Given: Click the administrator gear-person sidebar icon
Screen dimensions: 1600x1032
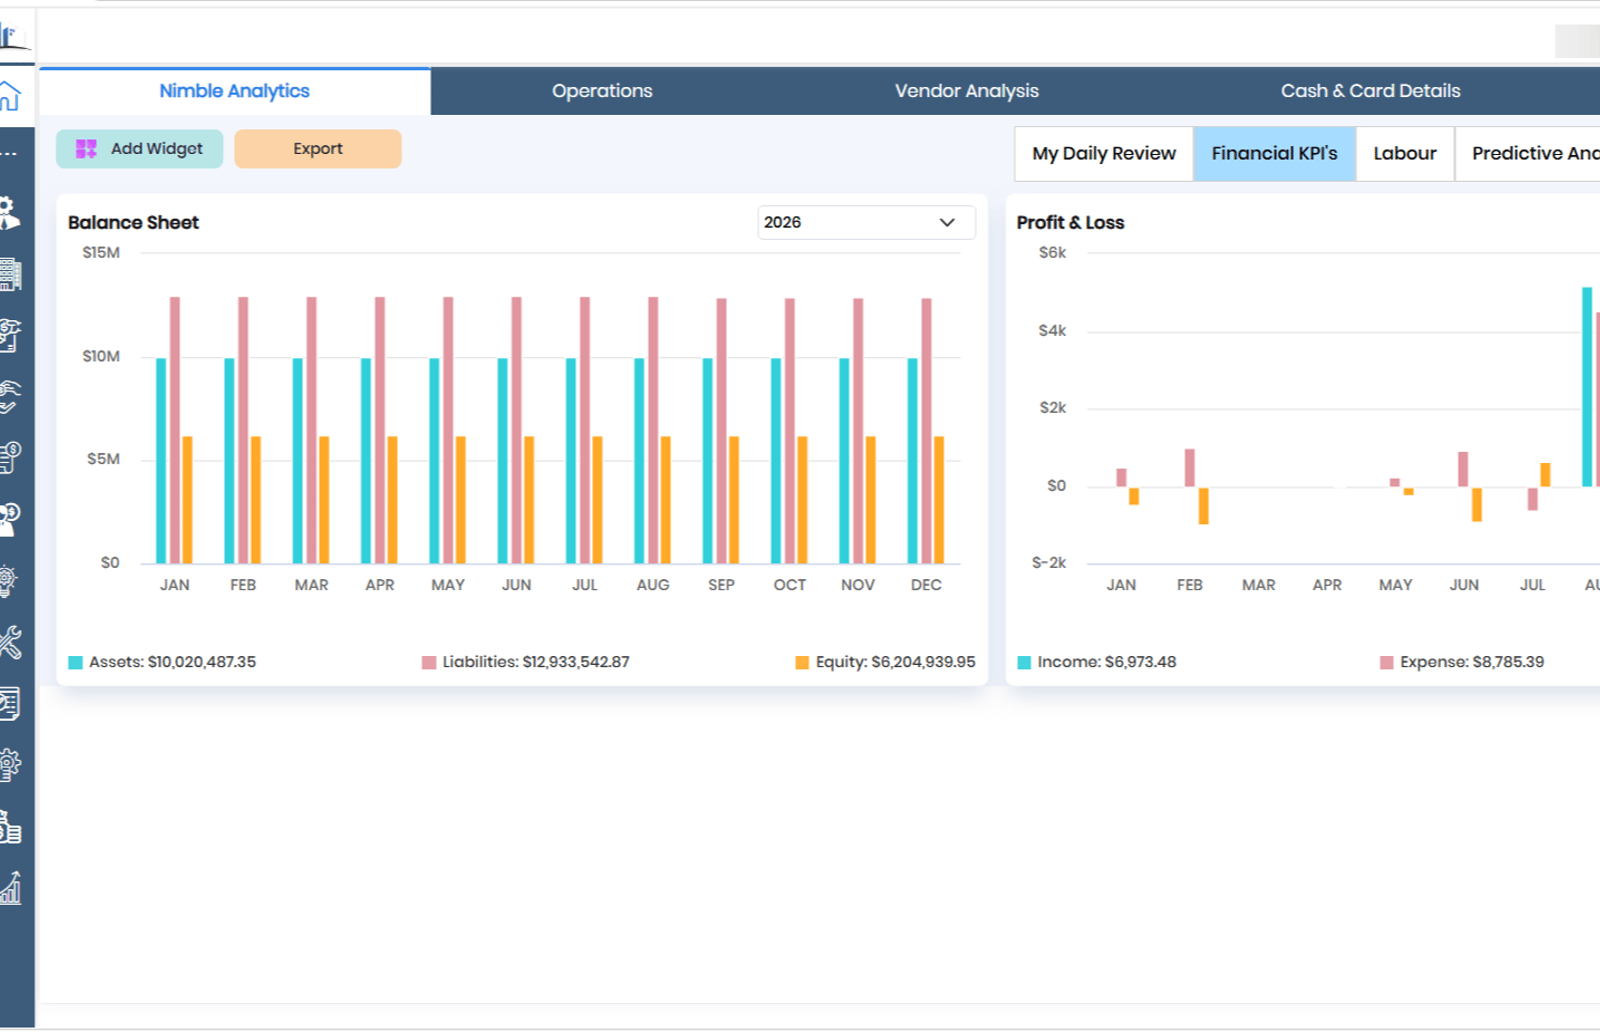Looking at the screenshot, I should point(9,212).
